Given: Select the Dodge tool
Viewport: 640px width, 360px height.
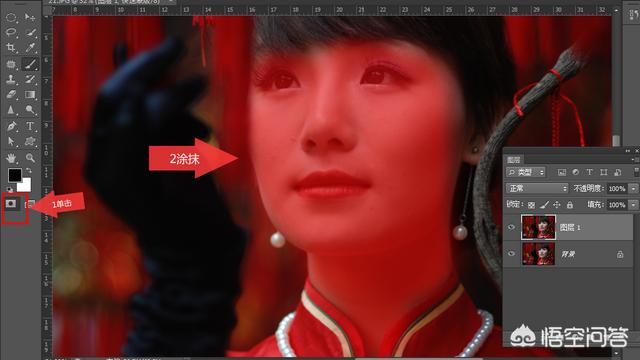Looking at the screenshot, I should point(30,110).
